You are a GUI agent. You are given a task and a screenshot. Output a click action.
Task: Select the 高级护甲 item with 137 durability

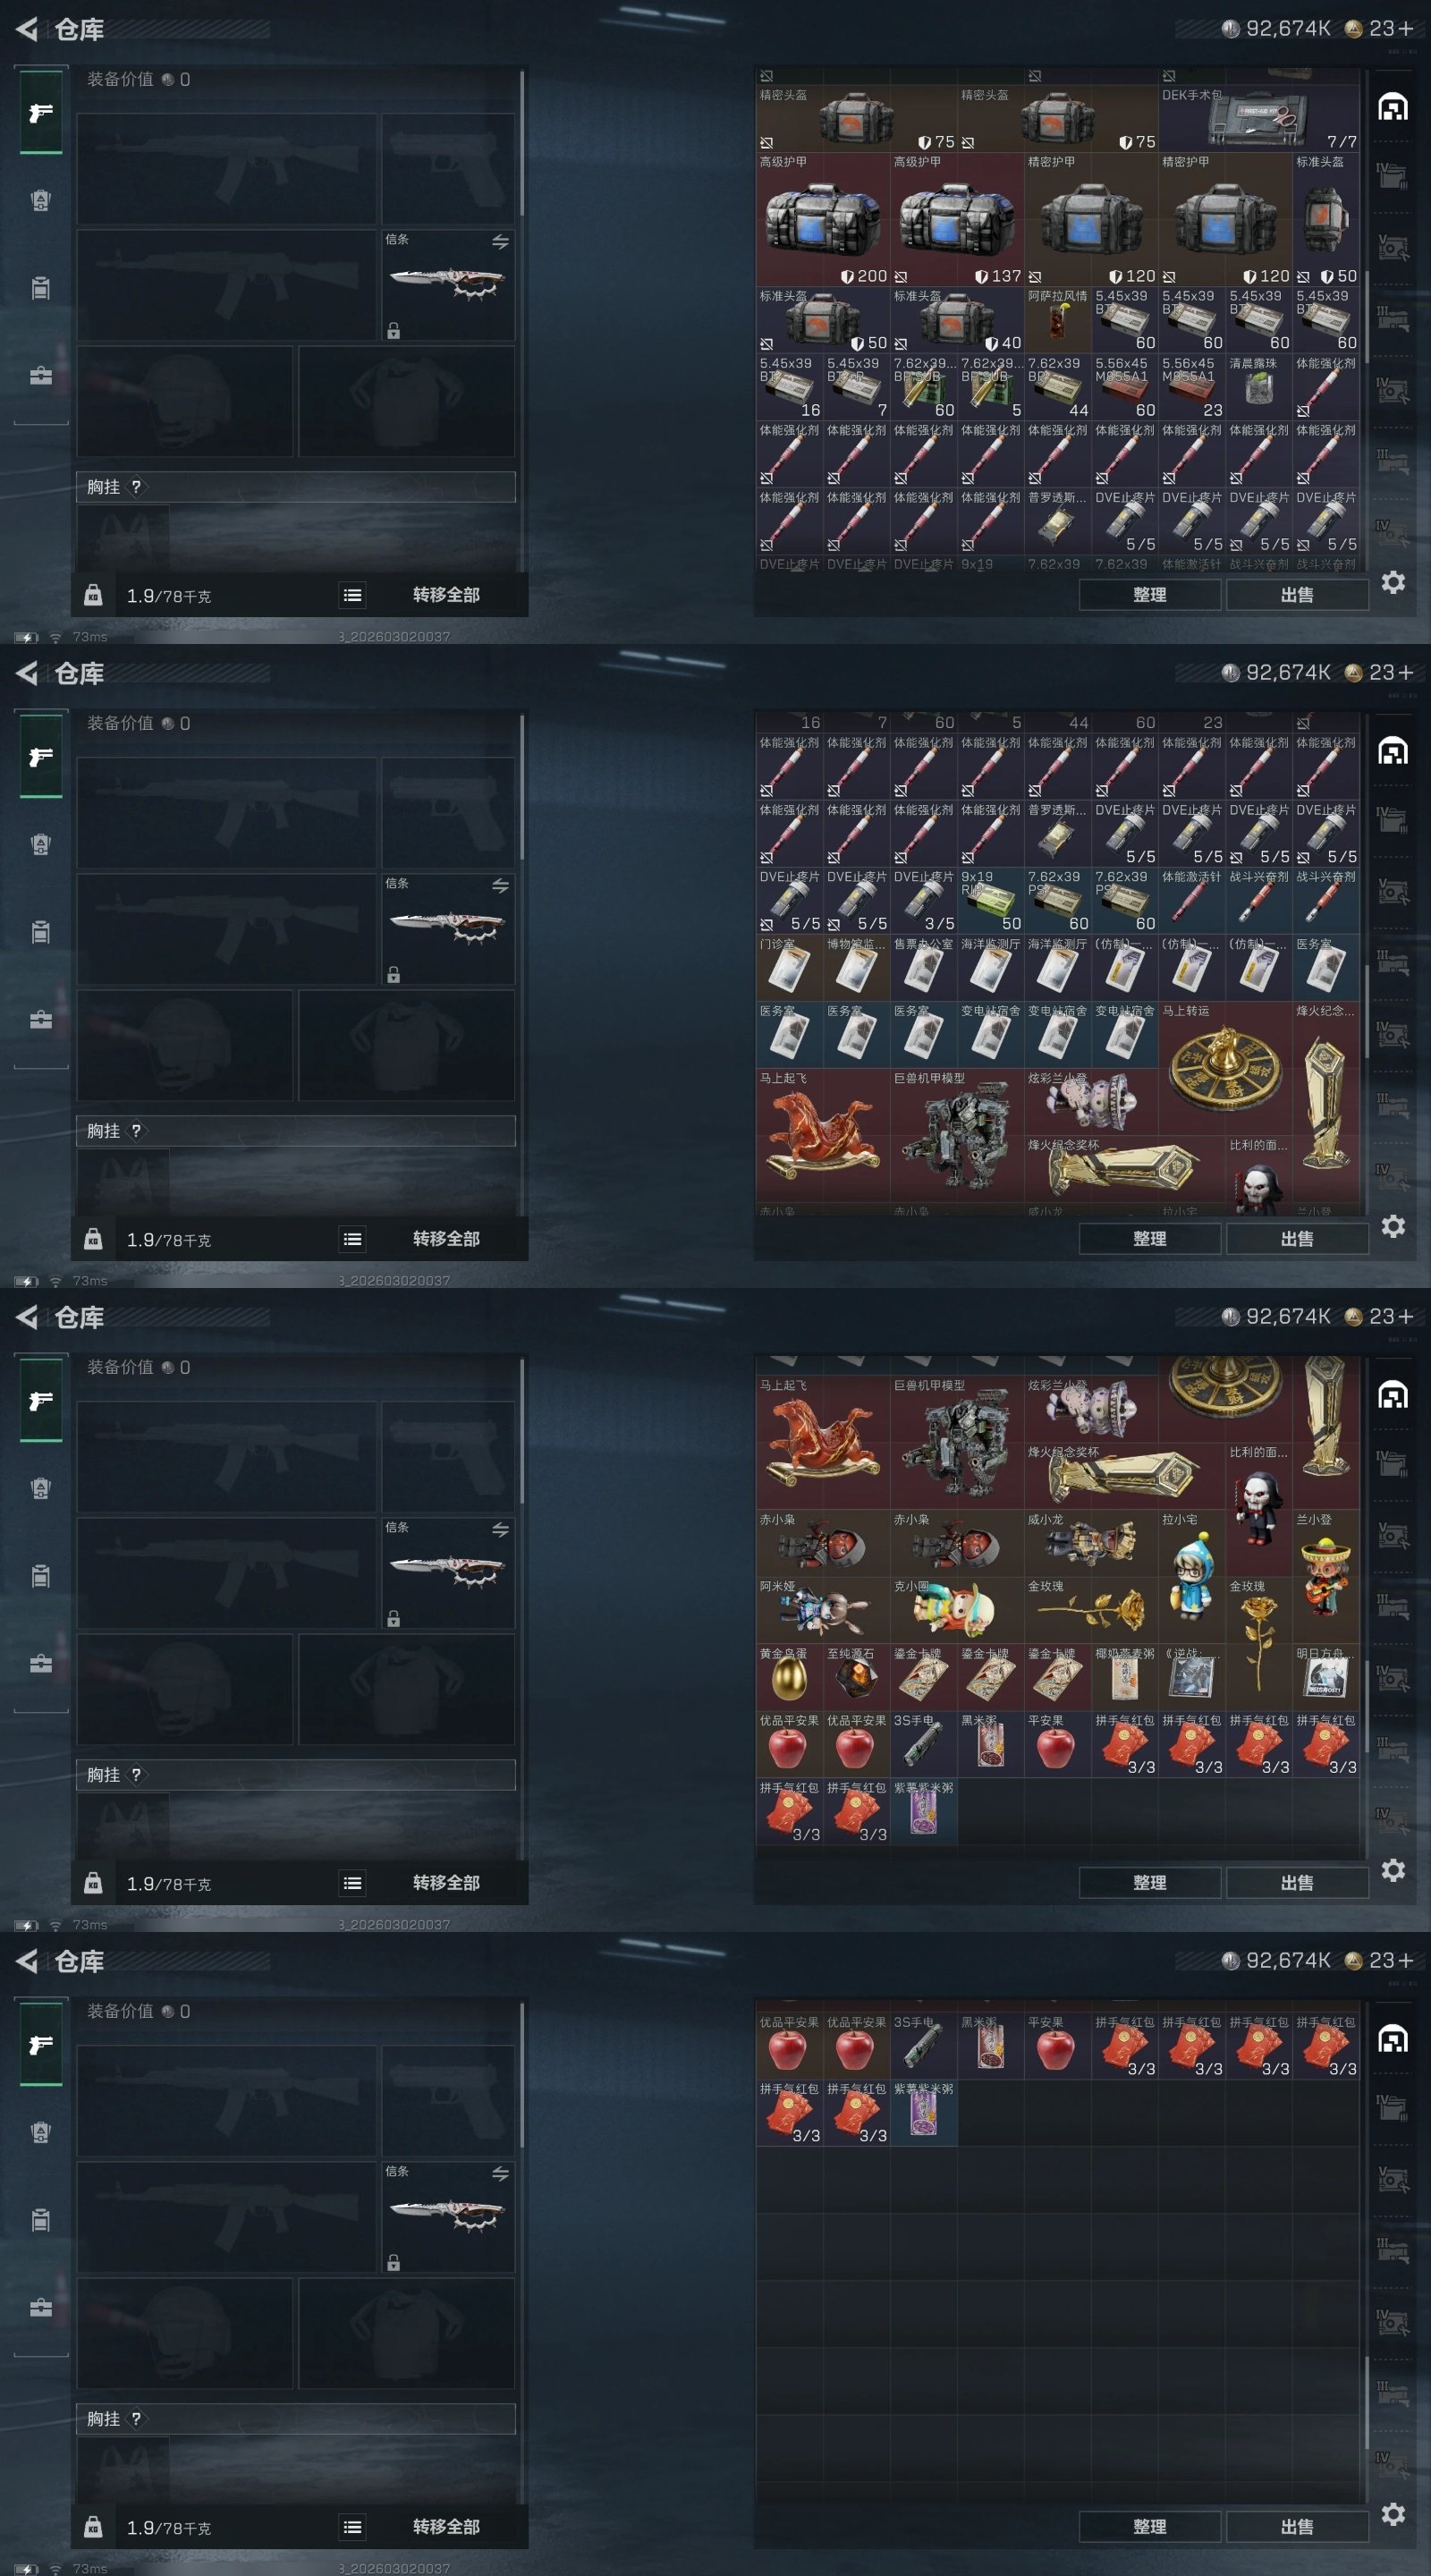957,219
